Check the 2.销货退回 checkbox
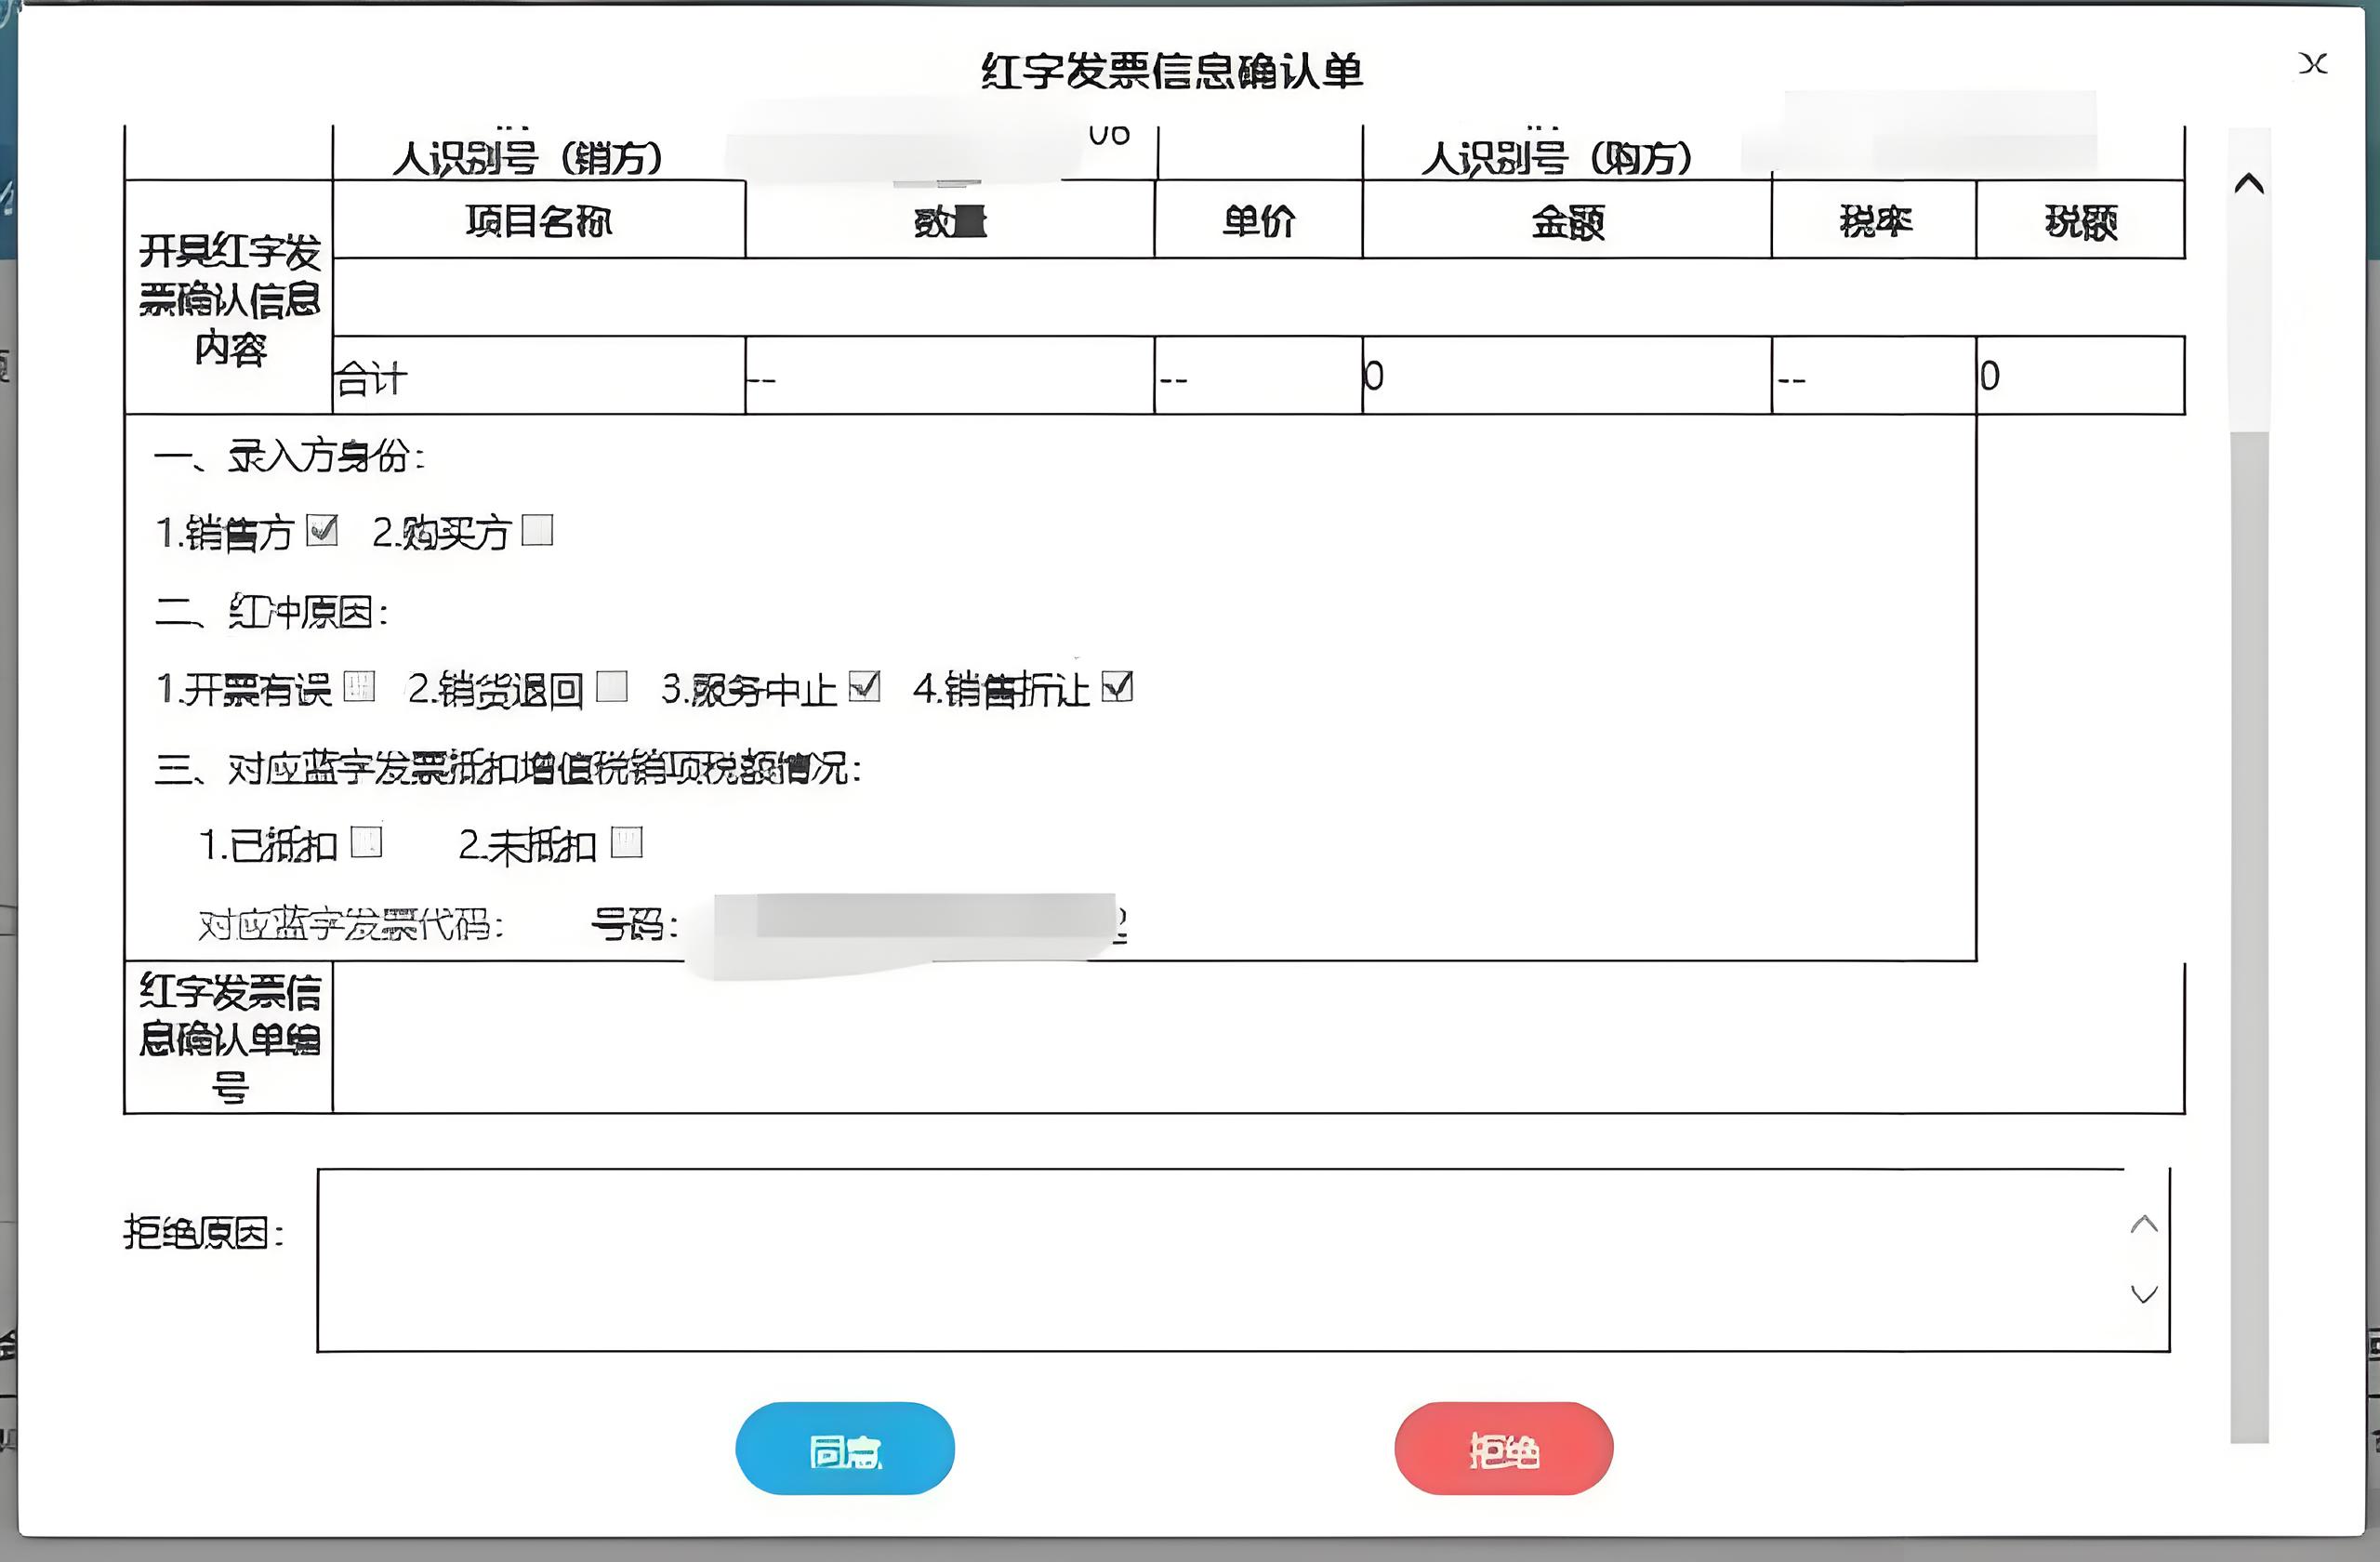Viewport: 2380px width, 1562px height. pyautogui.click(x=611, y=686)
